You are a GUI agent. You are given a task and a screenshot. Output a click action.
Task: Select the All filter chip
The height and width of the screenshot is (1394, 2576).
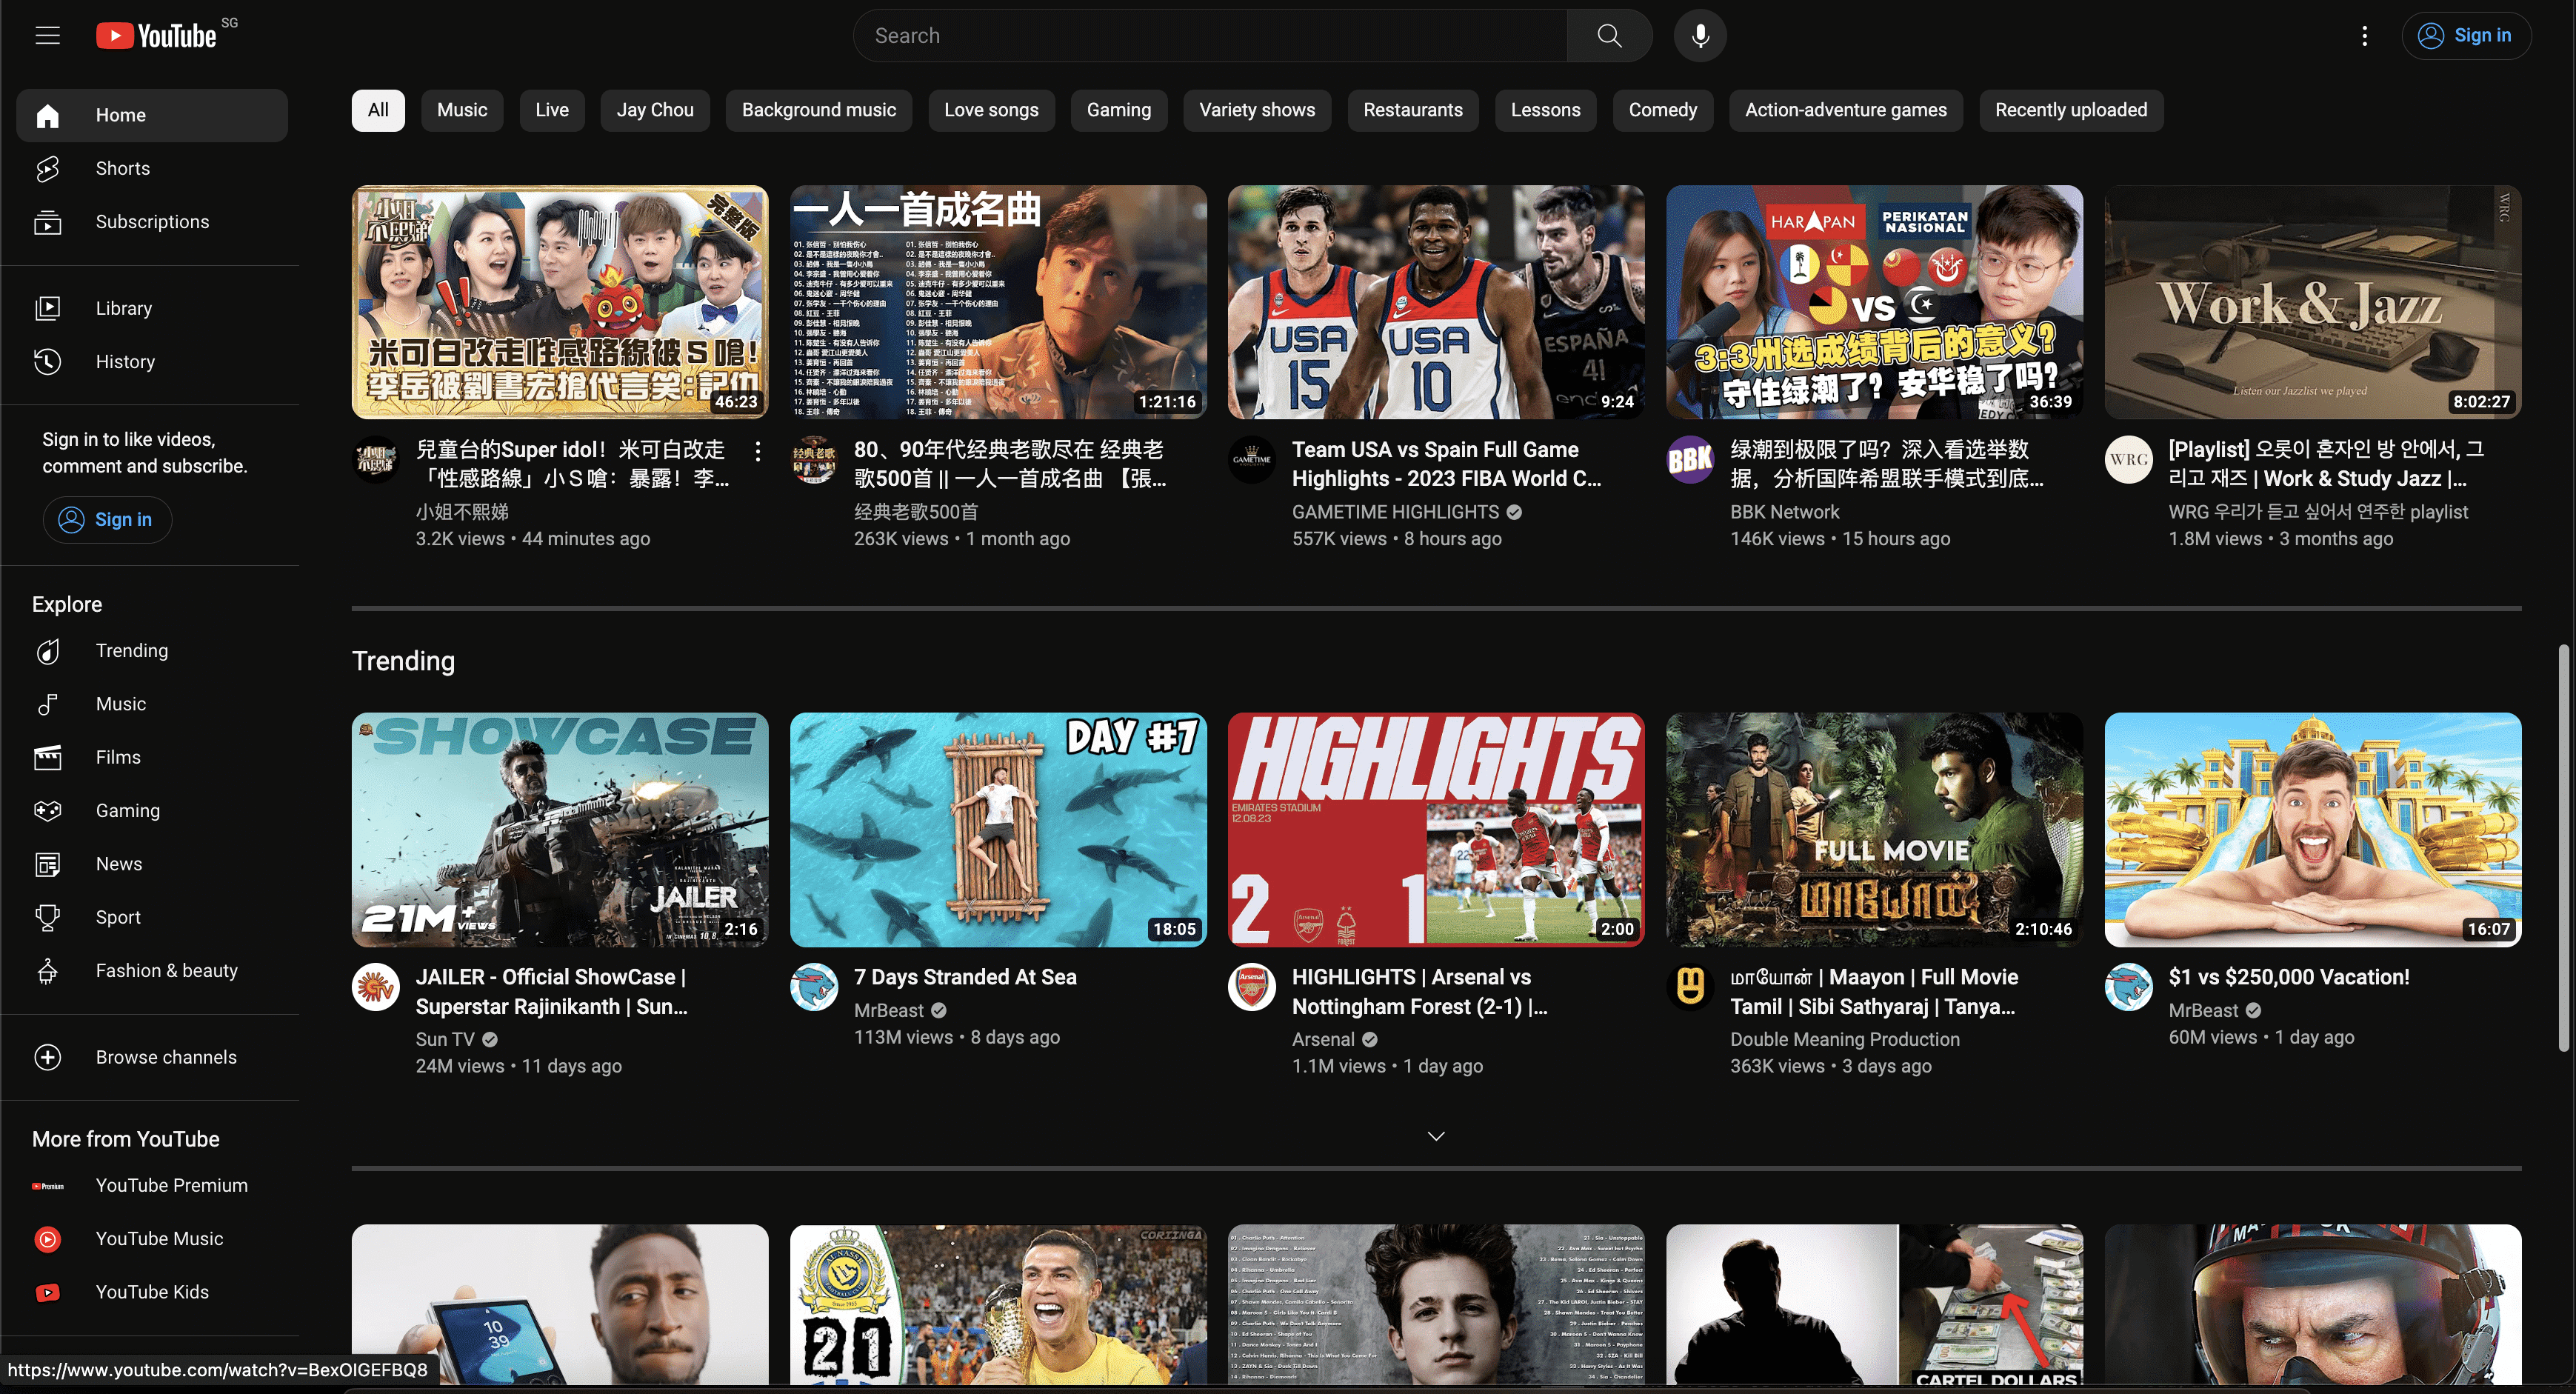coord(378,110)
